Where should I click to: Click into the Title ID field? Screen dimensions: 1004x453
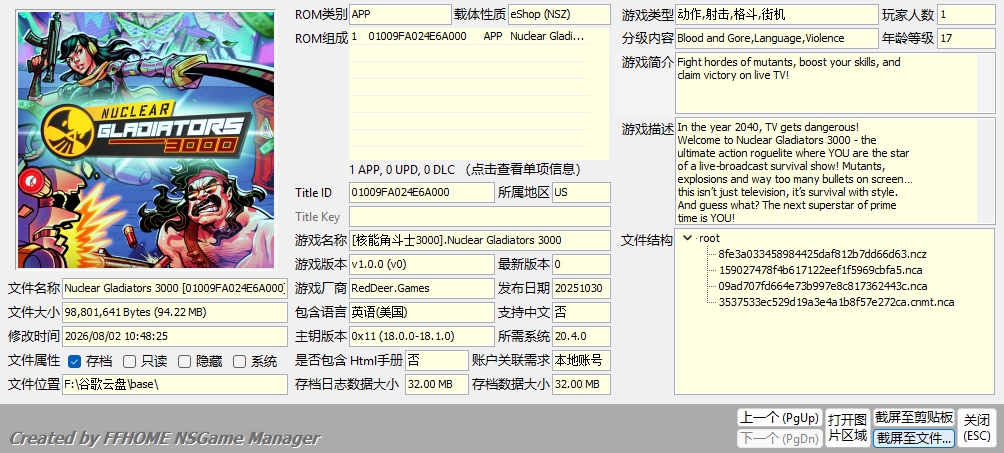(422, 192)
